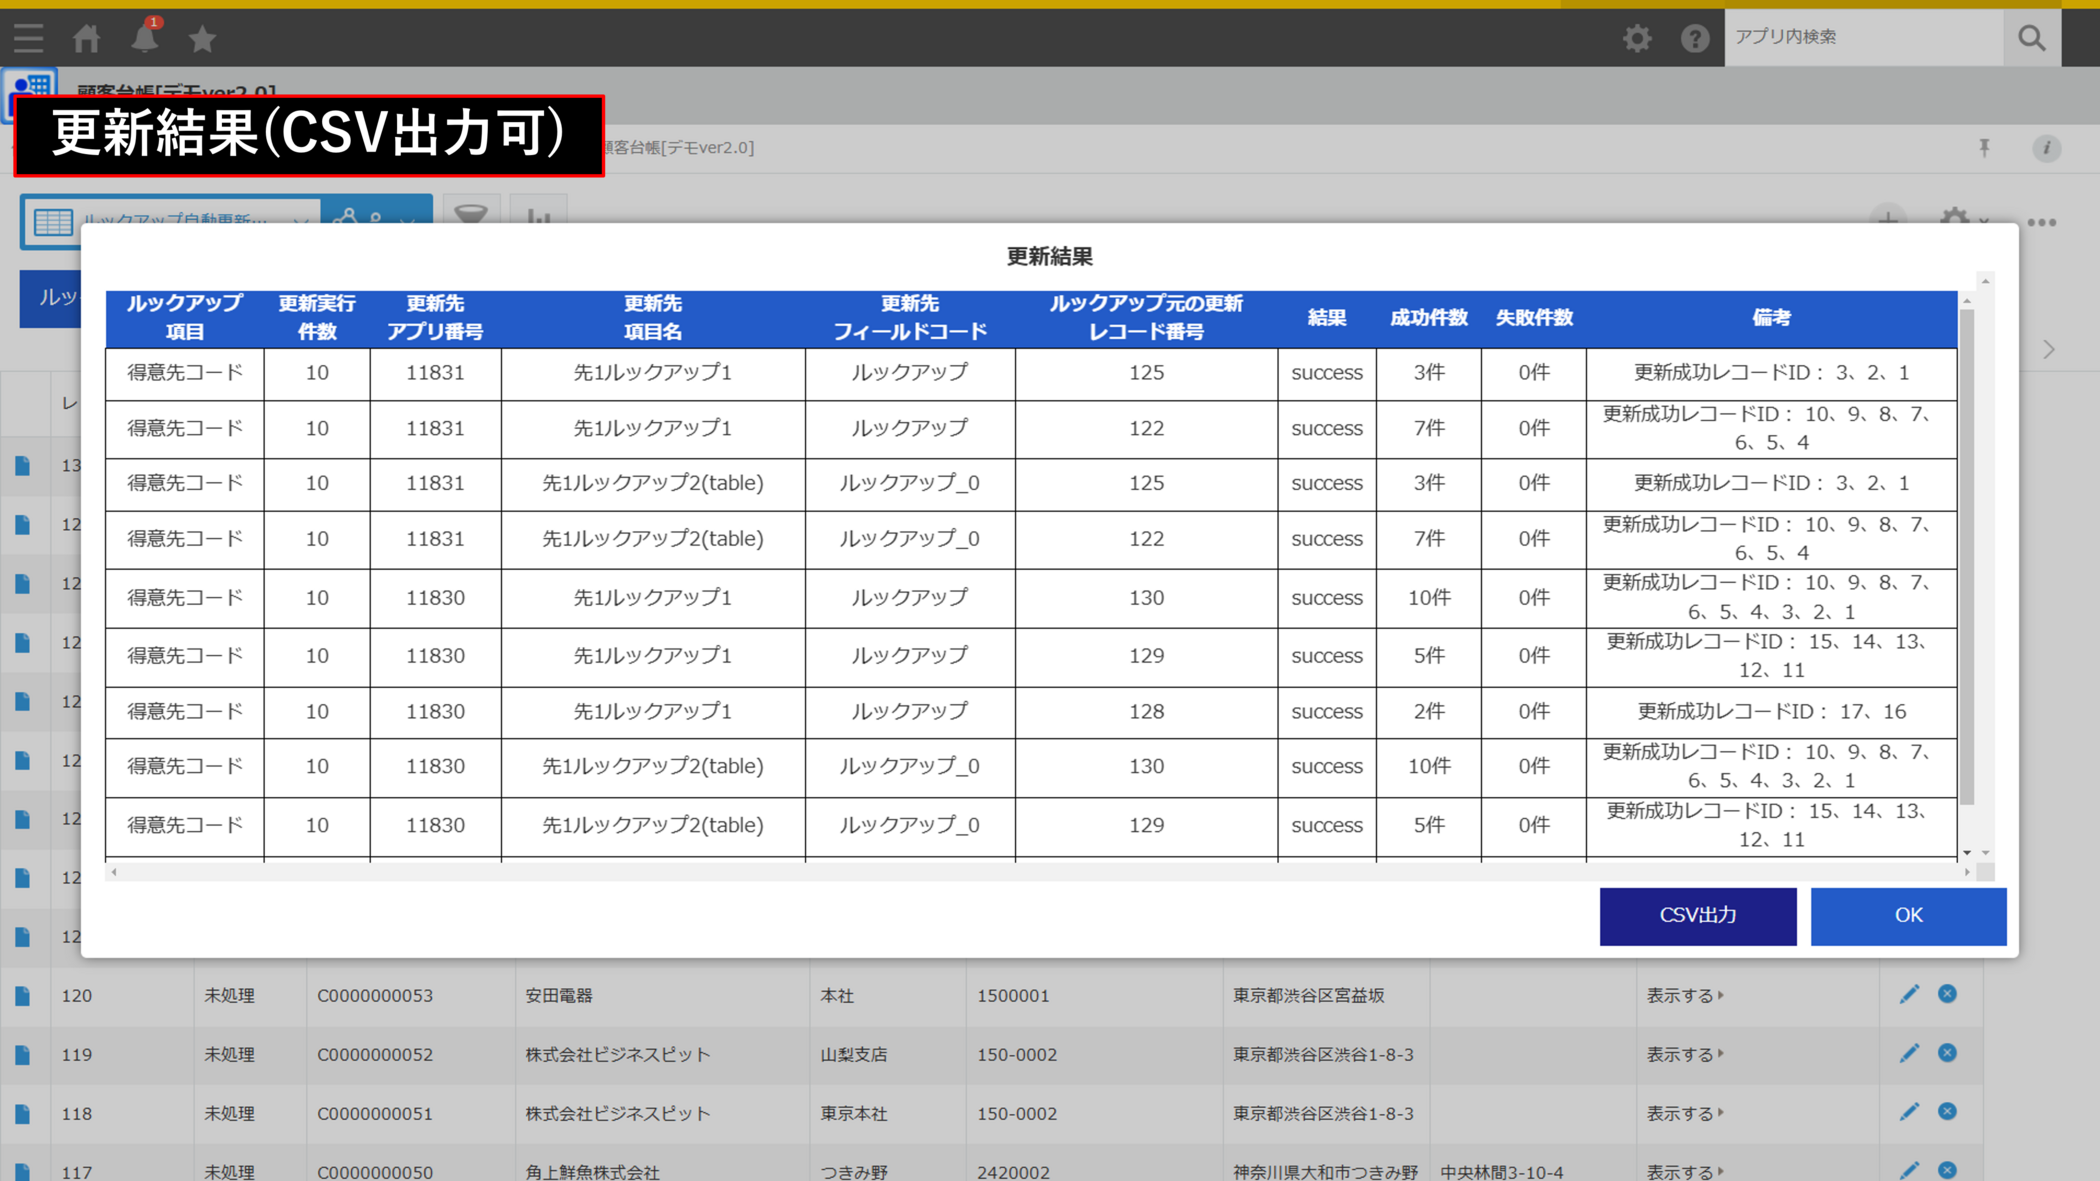Click the favorites star icon
The width and height of the screenshot is (2100, 1181).
[x=202, y=38]
